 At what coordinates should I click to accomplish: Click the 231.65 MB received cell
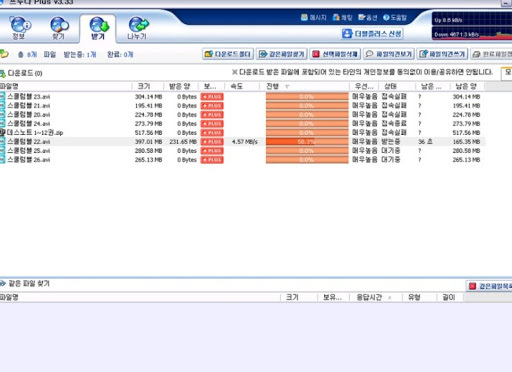pyautogui.click(x=183, y=142)
